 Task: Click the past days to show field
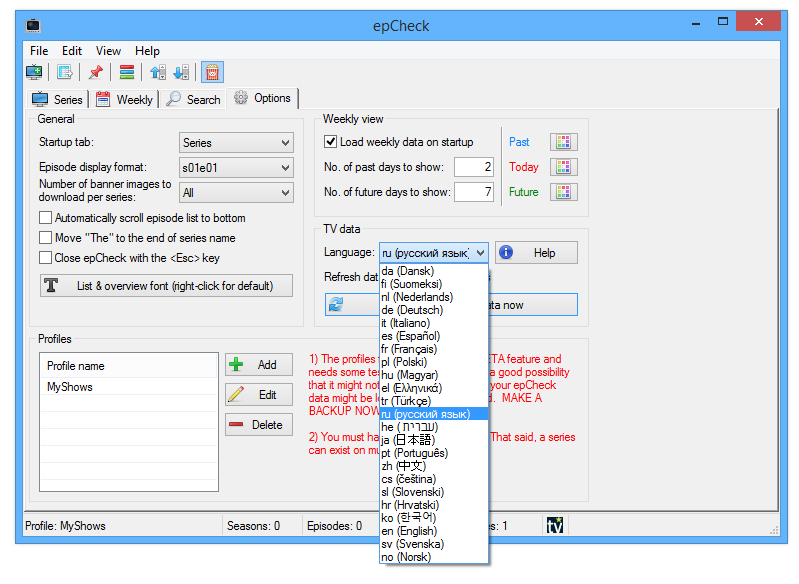point(474,167)
